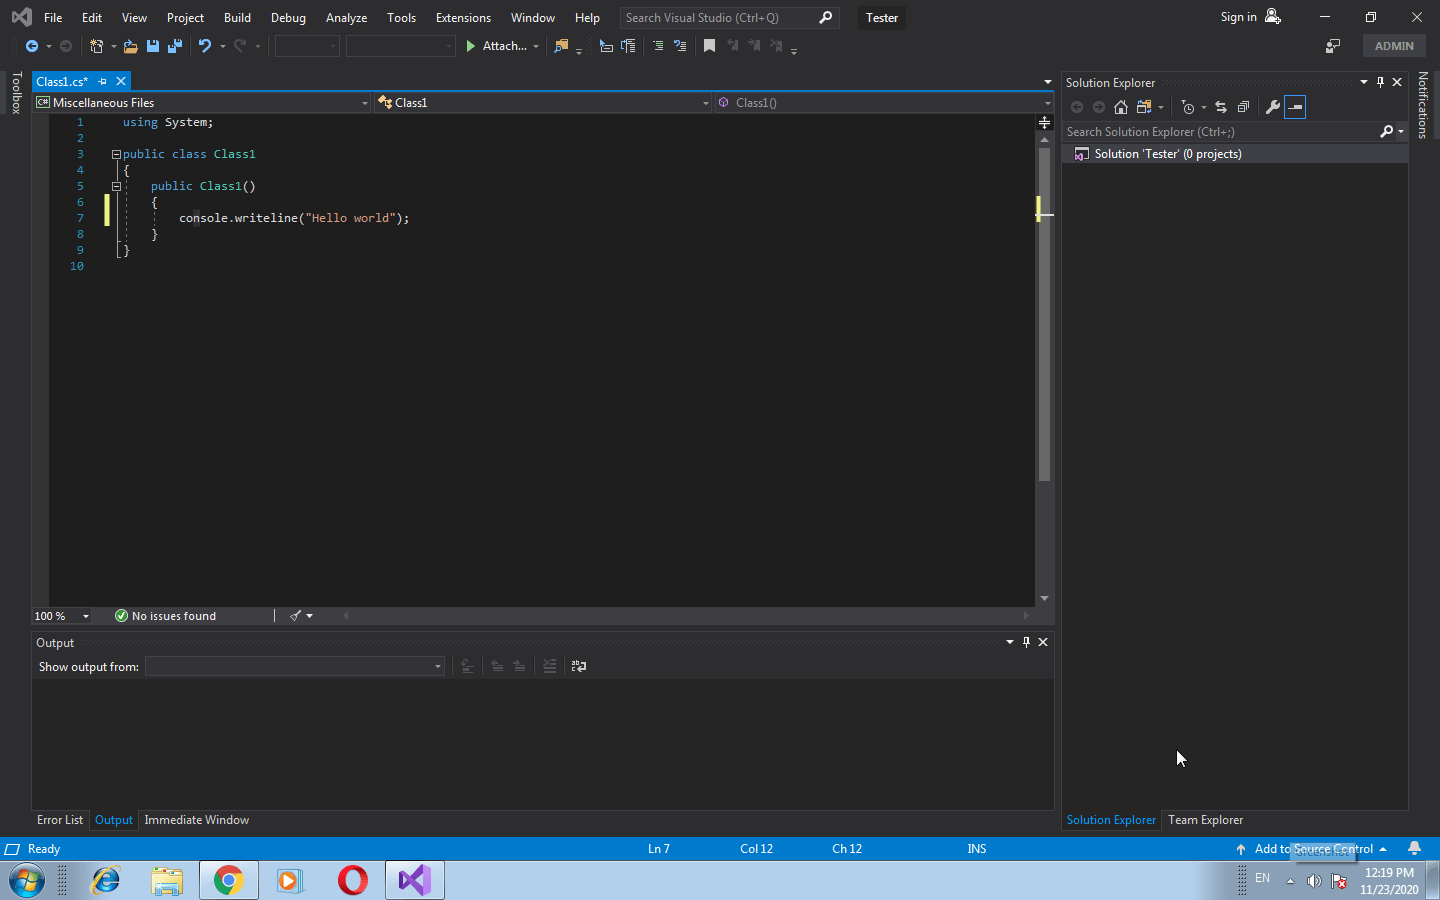Click the Save selected items icon

pos(151,45)
